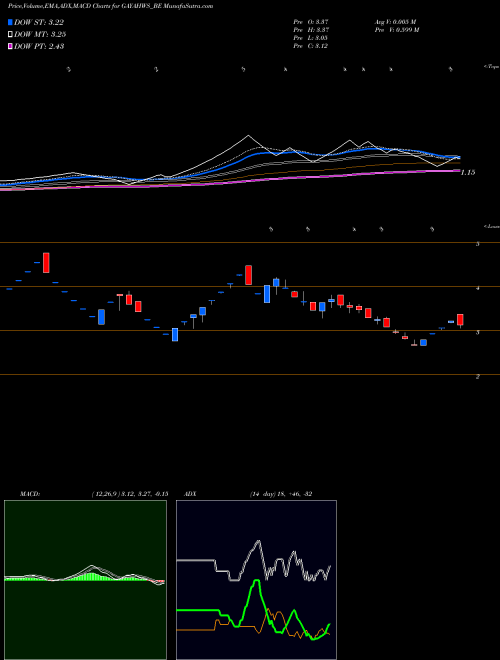This screenshot has width=500, height=660.
Task: Click the tall red candle at the first peak
Action: pyautogui.click(x=46, y=263)
